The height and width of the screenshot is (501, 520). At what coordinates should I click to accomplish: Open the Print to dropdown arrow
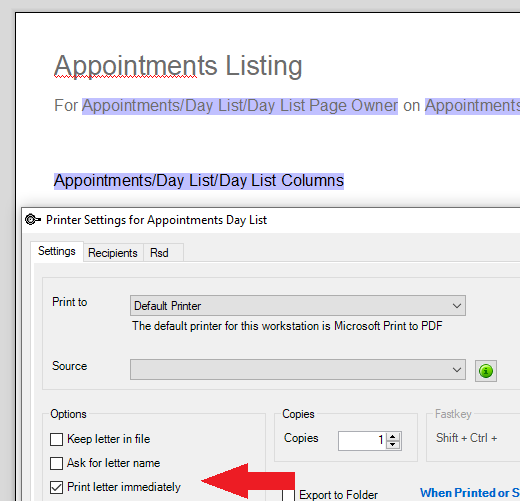(x=457, y=306)
